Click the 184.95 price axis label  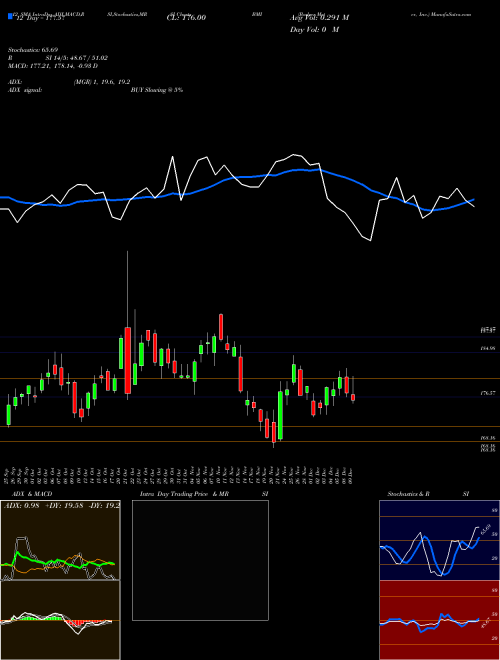coord(488,349)
